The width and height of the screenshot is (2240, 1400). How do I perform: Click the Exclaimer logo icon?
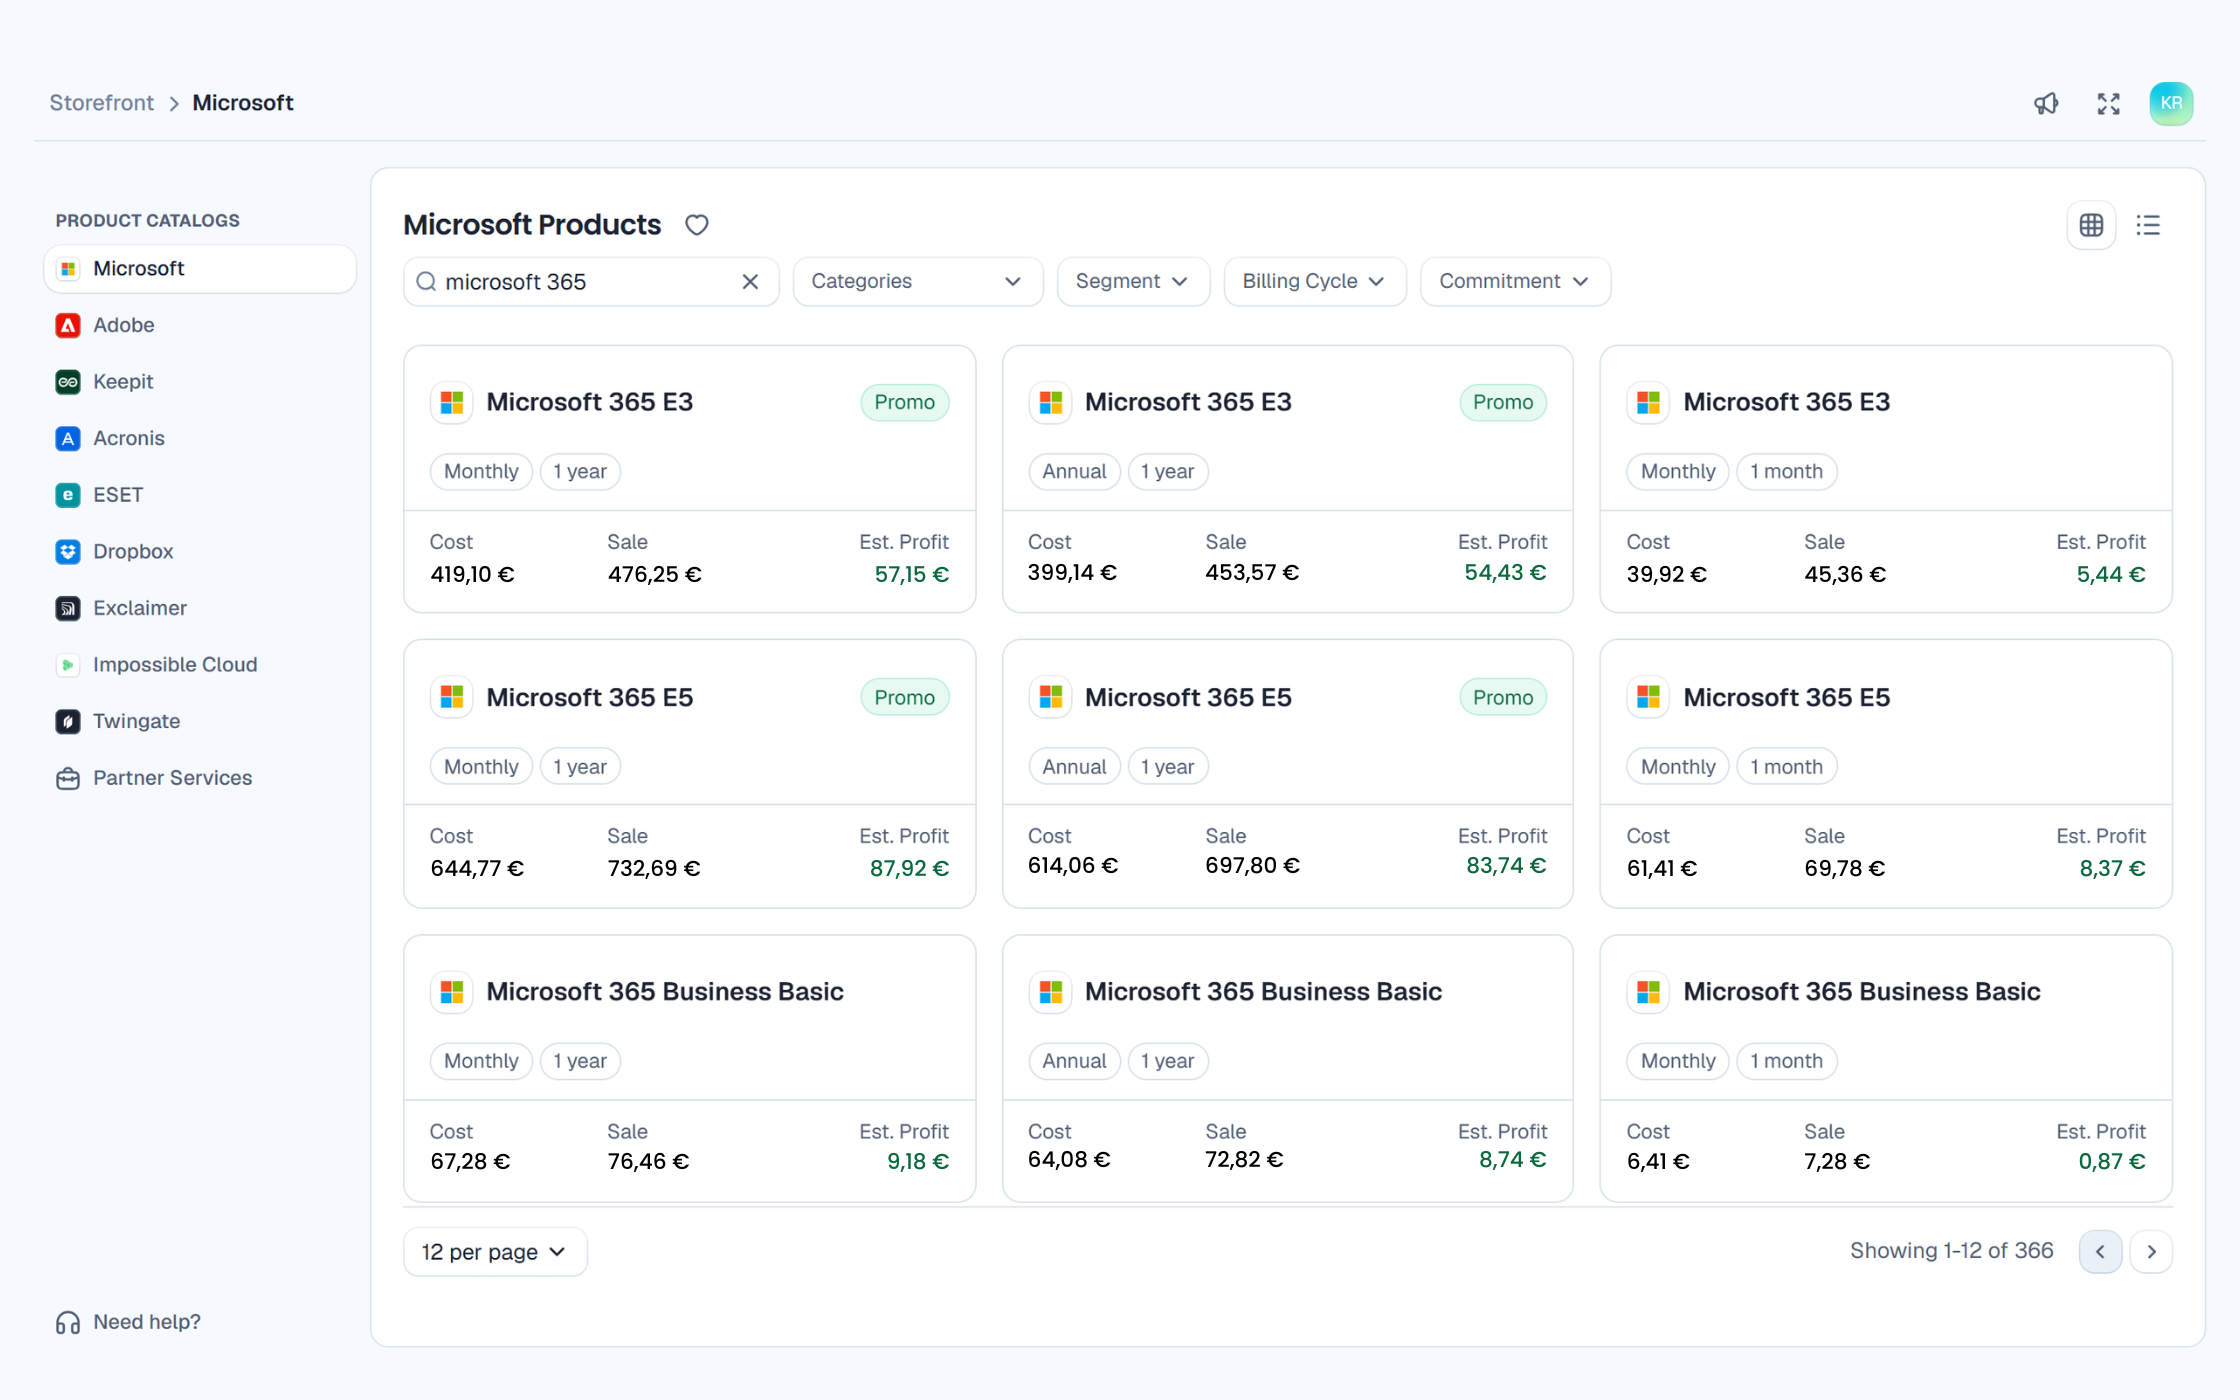68,608
